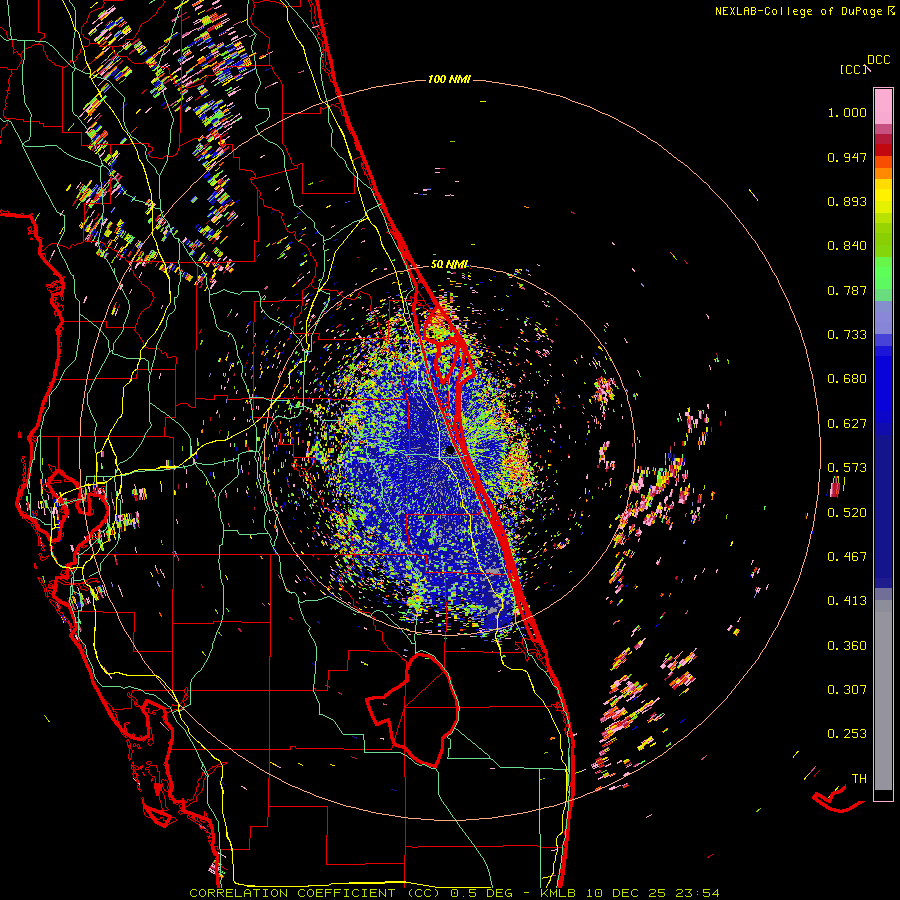Click the 0.520 scale value
900x900 pixels.
(847, 513)
